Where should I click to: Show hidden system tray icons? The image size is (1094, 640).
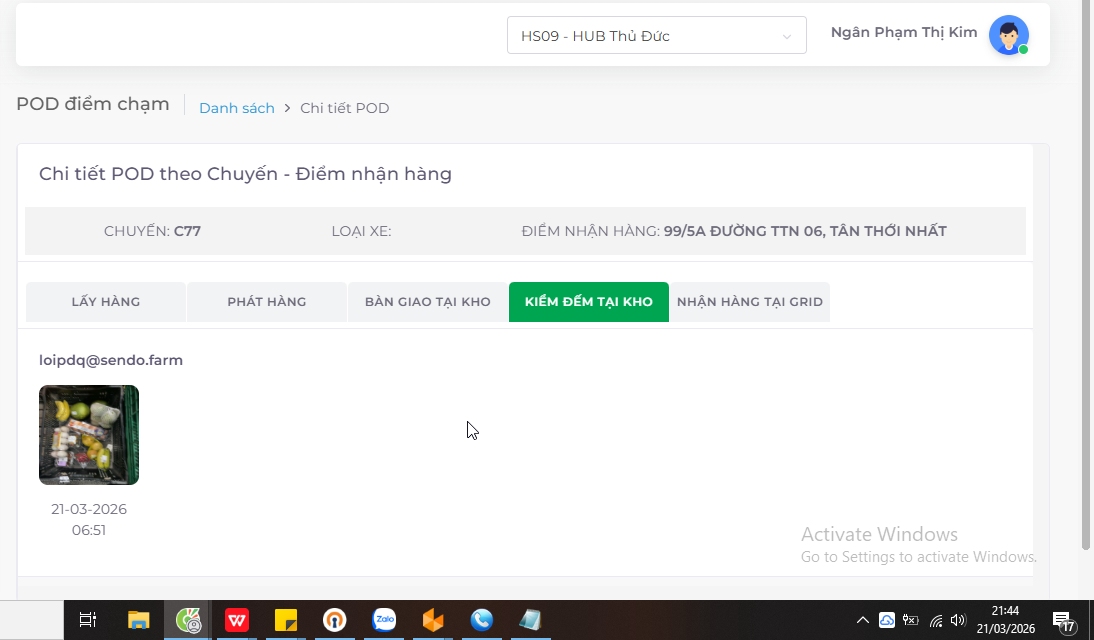862,620
